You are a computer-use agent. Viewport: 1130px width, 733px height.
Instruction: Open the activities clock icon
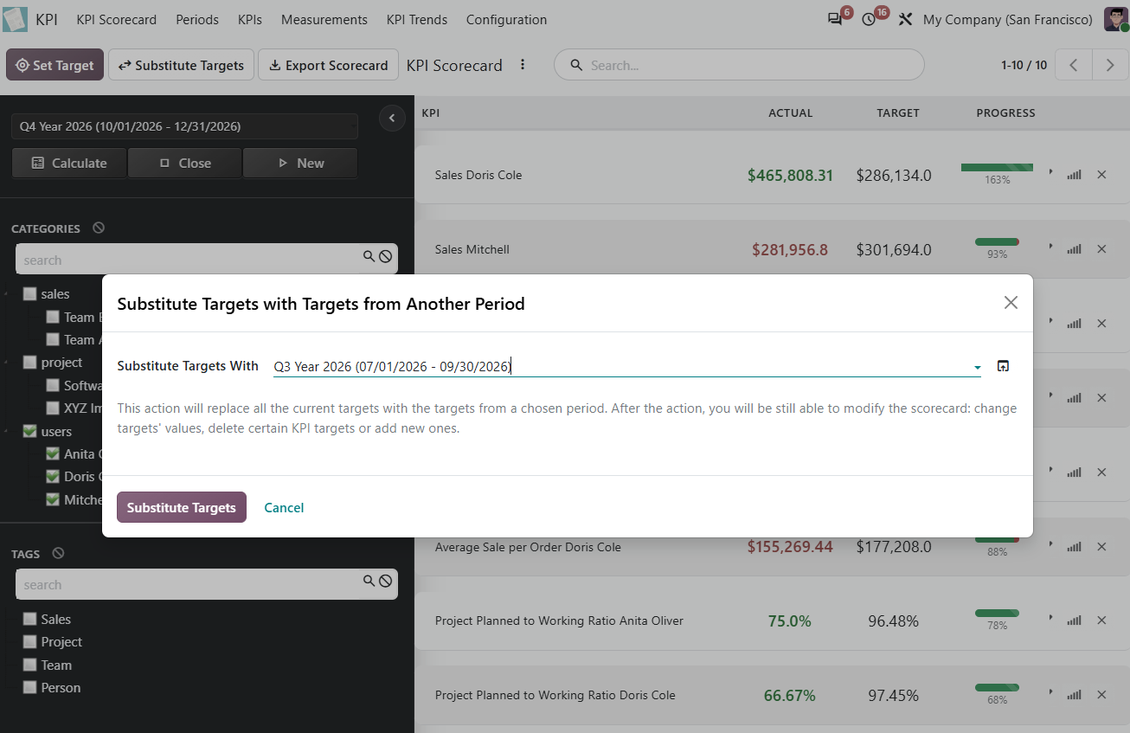[x=869, y=19]
